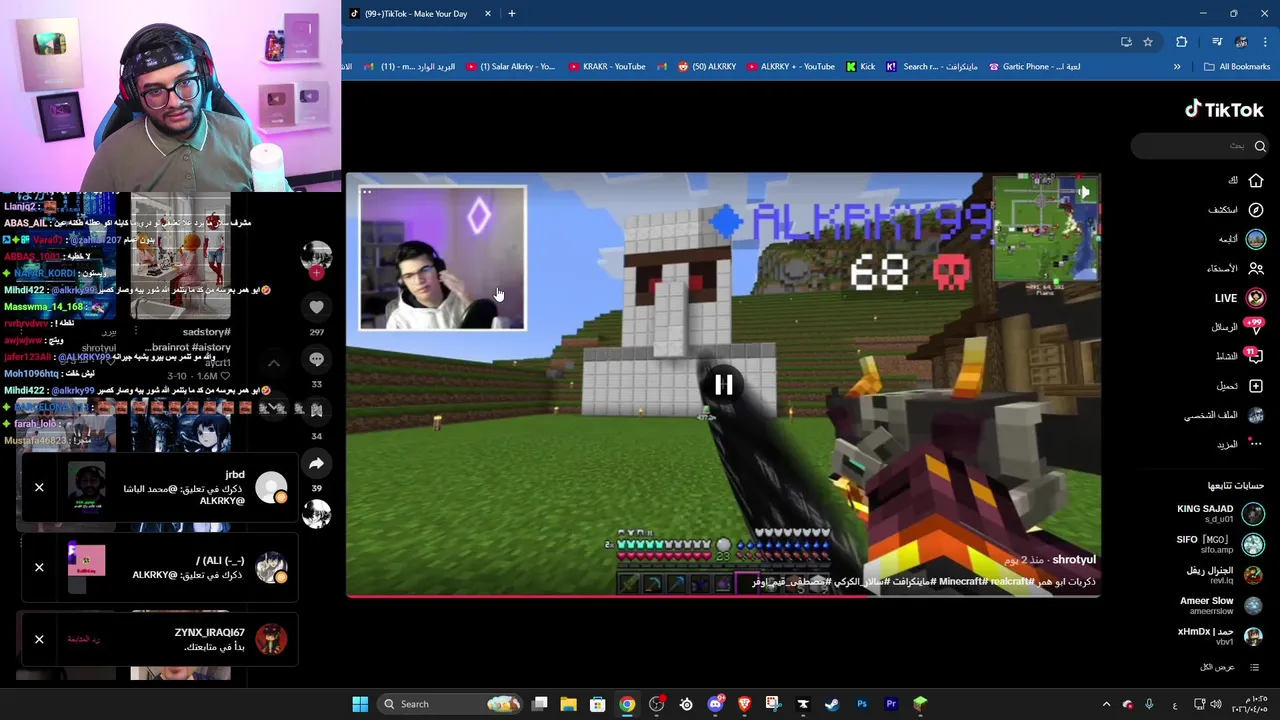
Task: Open xHmDx followed account
Action: (x=1218, y=636)
